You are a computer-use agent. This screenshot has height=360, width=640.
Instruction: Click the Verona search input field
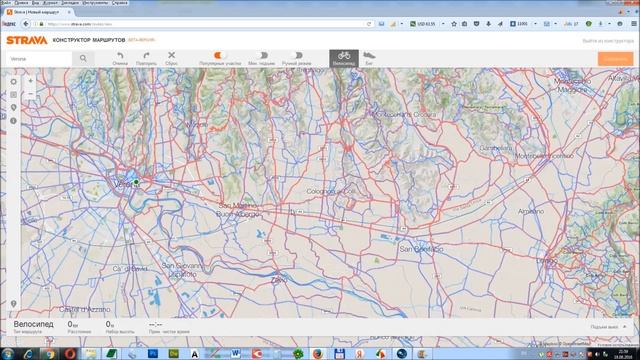39,59
